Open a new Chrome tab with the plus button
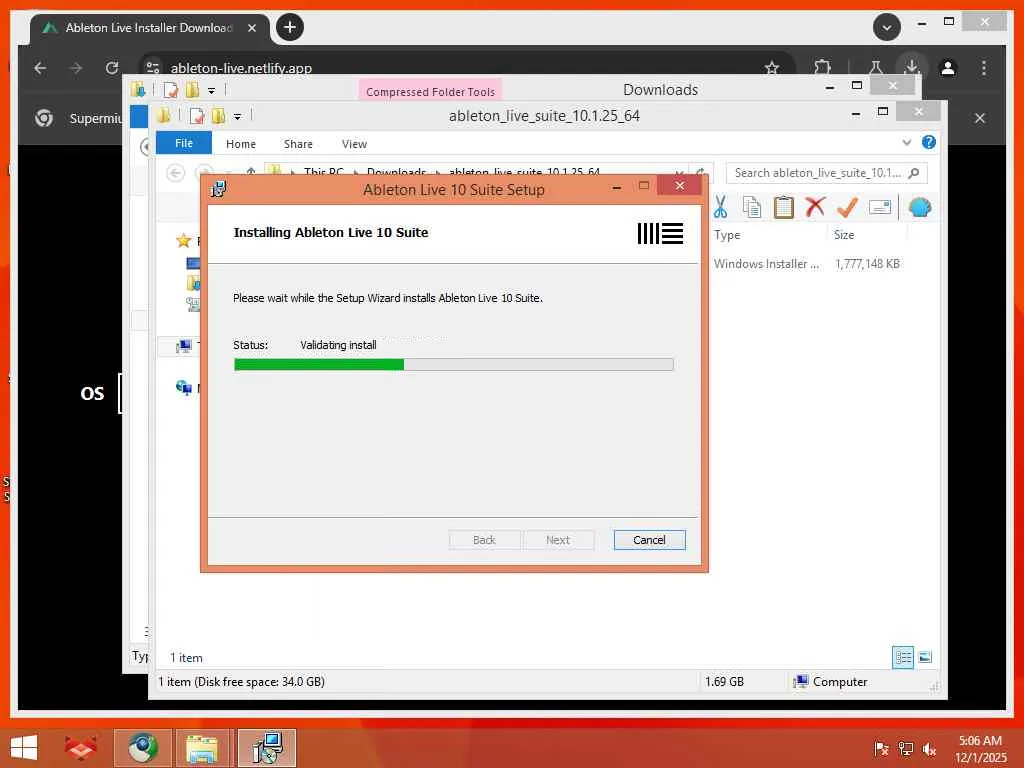The image size is (1024, 768). click(290, 27)
